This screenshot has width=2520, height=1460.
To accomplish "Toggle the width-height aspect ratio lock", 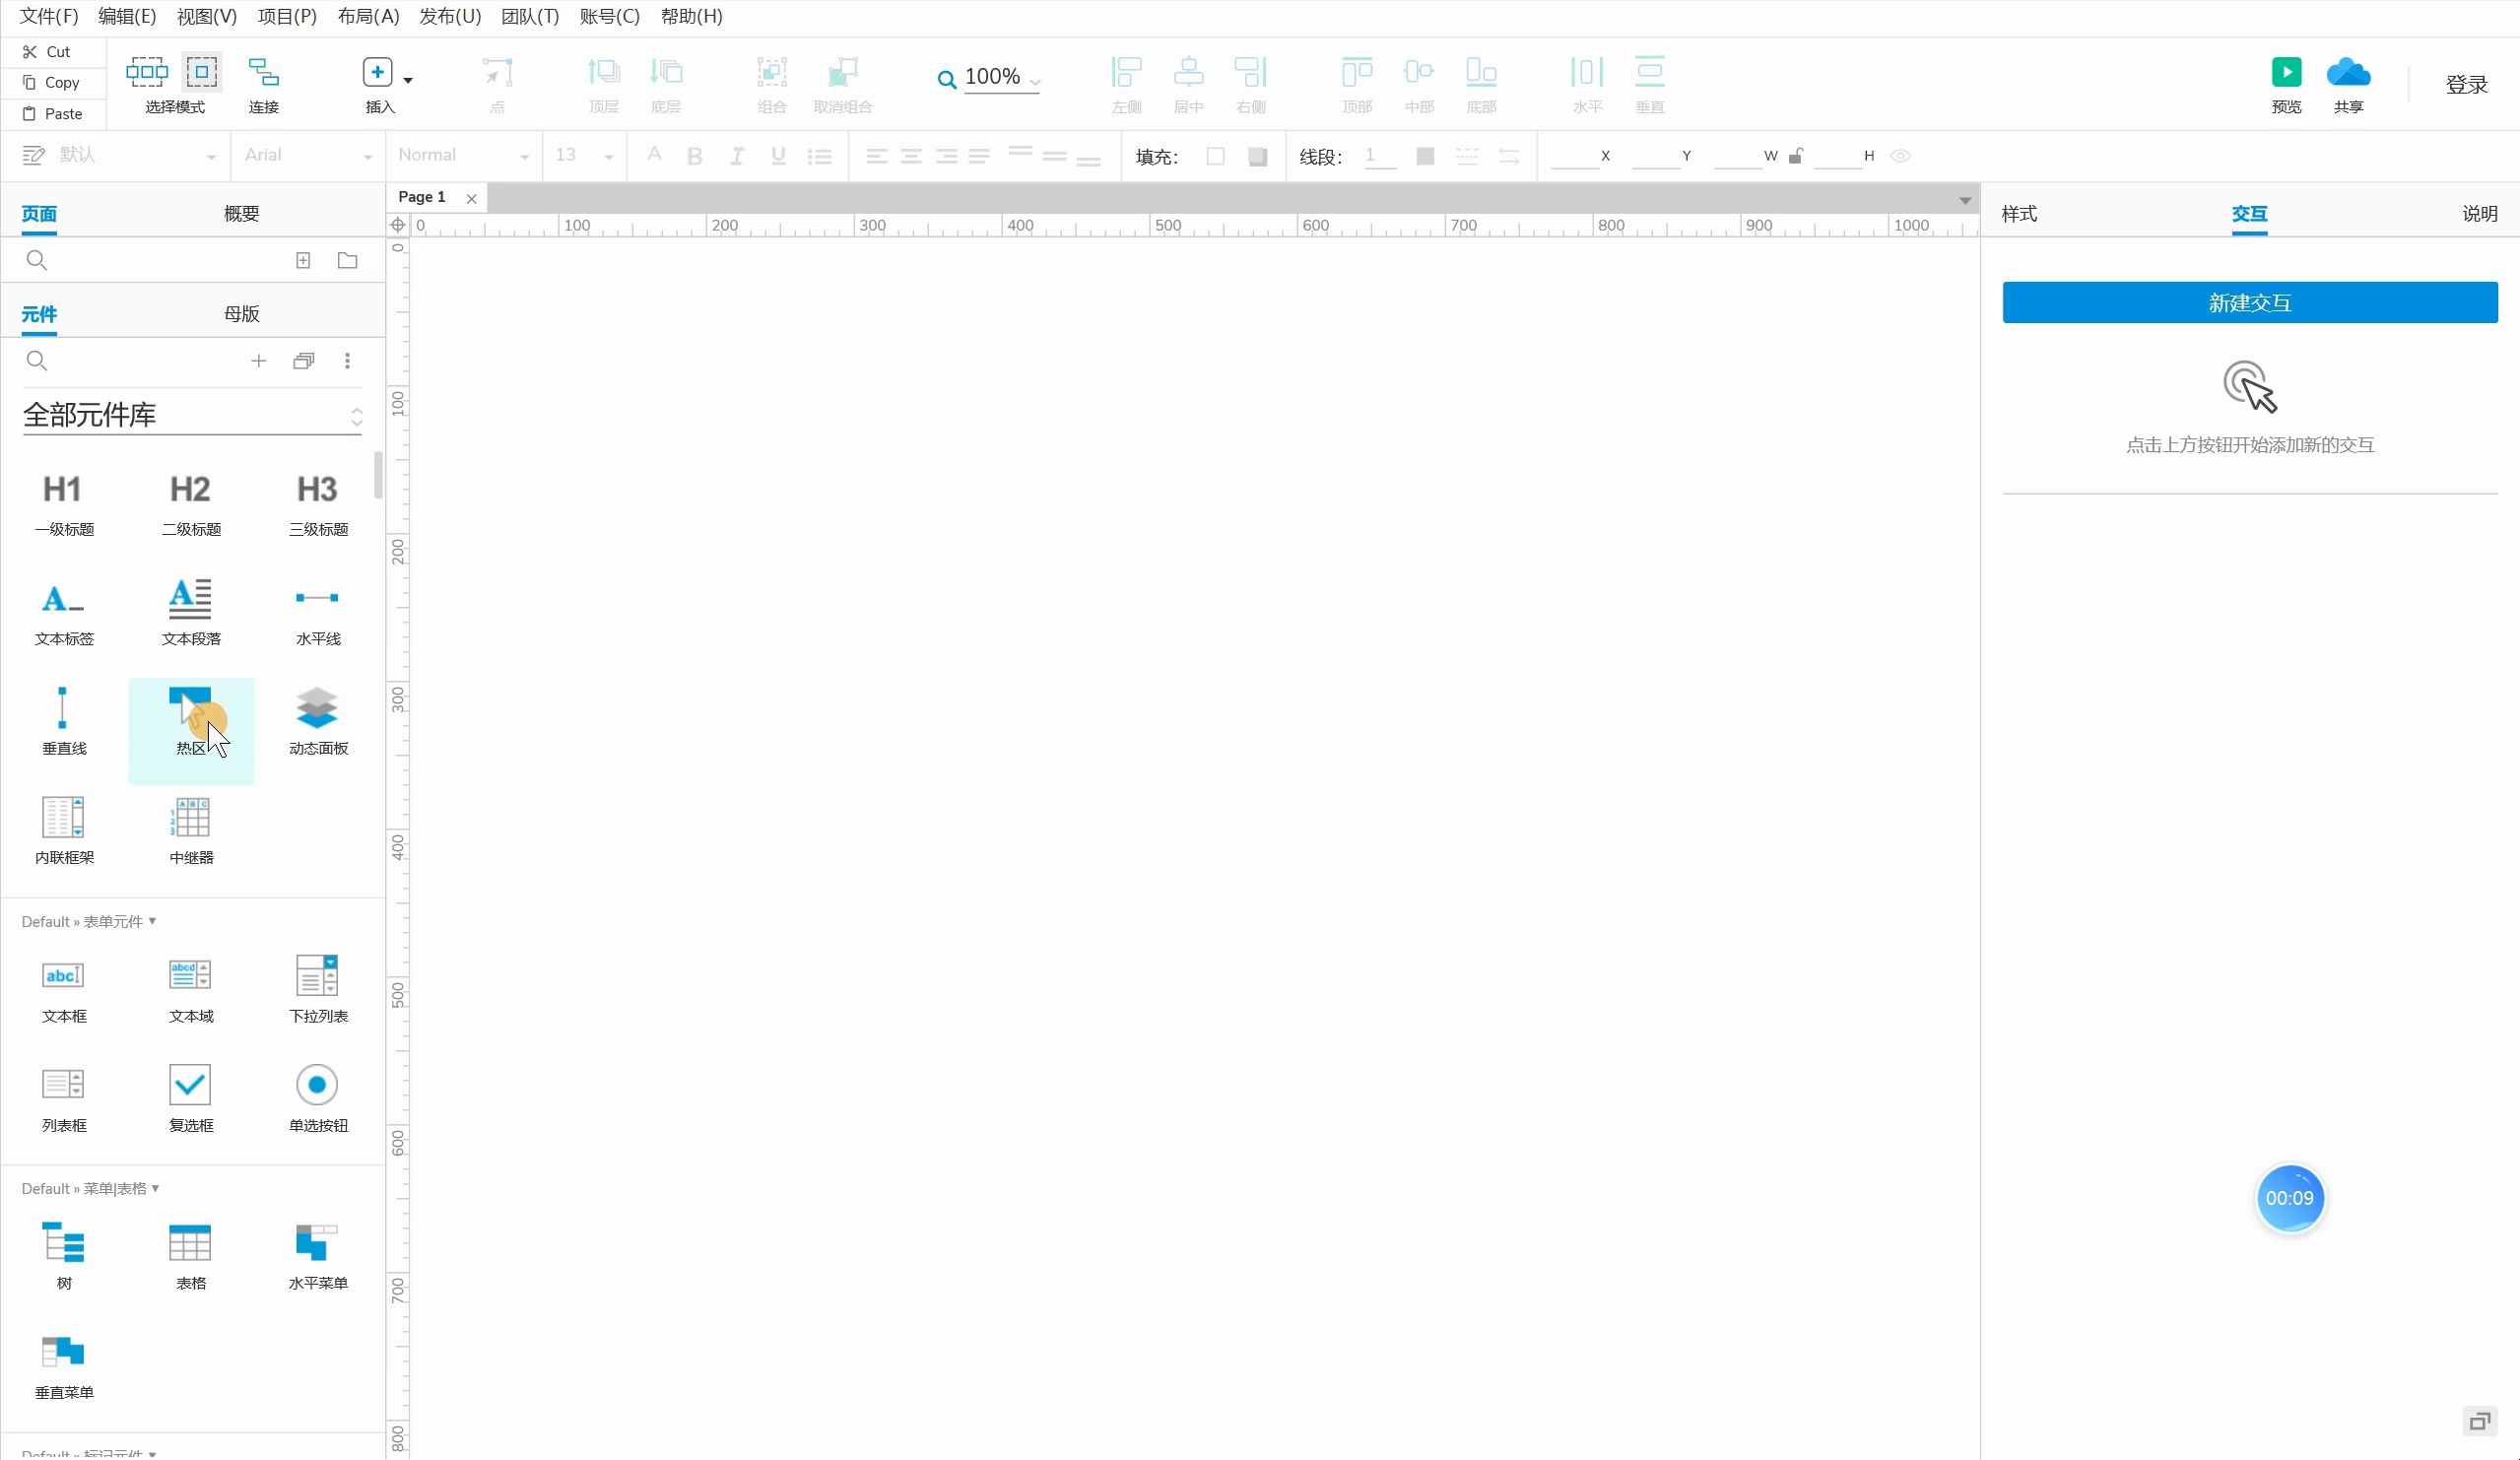I will tap(1795, 156).
